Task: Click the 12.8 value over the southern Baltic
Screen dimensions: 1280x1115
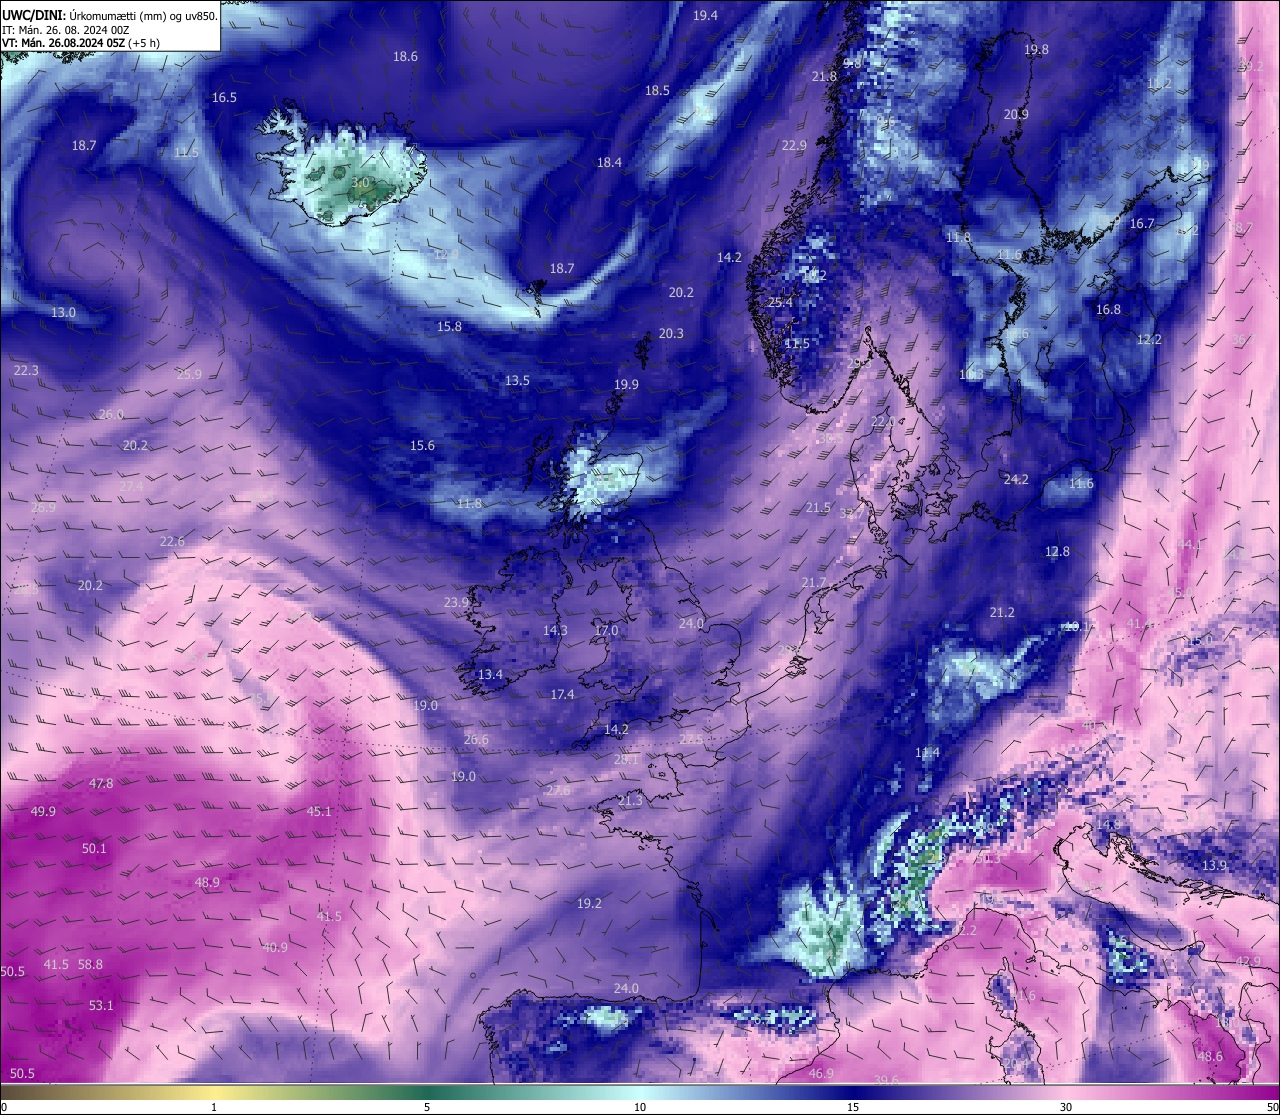Action: (1058, 552)
